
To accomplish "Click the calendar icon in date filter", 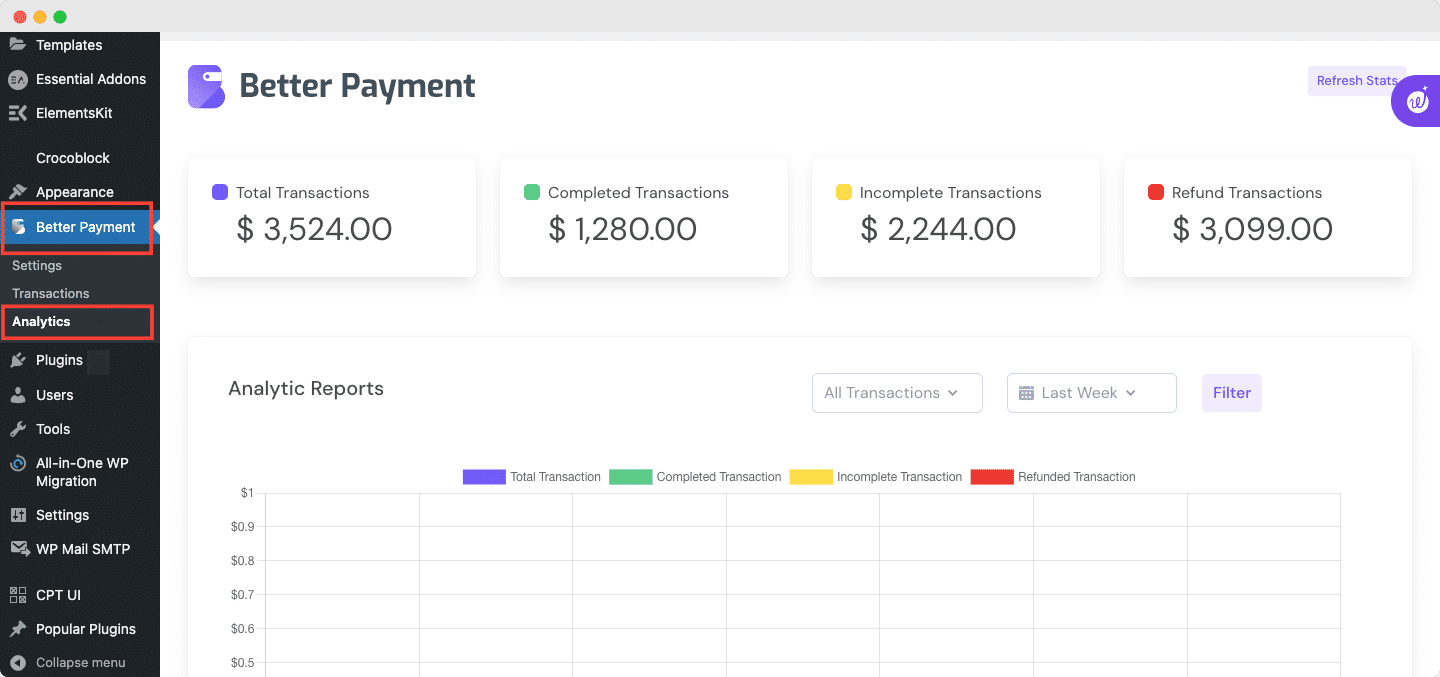I will pyautogui.click(x=1026, y=393).
